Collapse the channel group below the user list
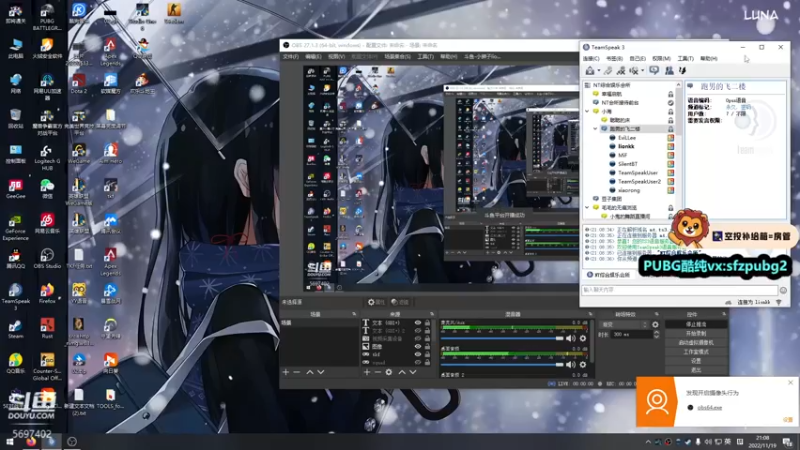 click(587, 208)
